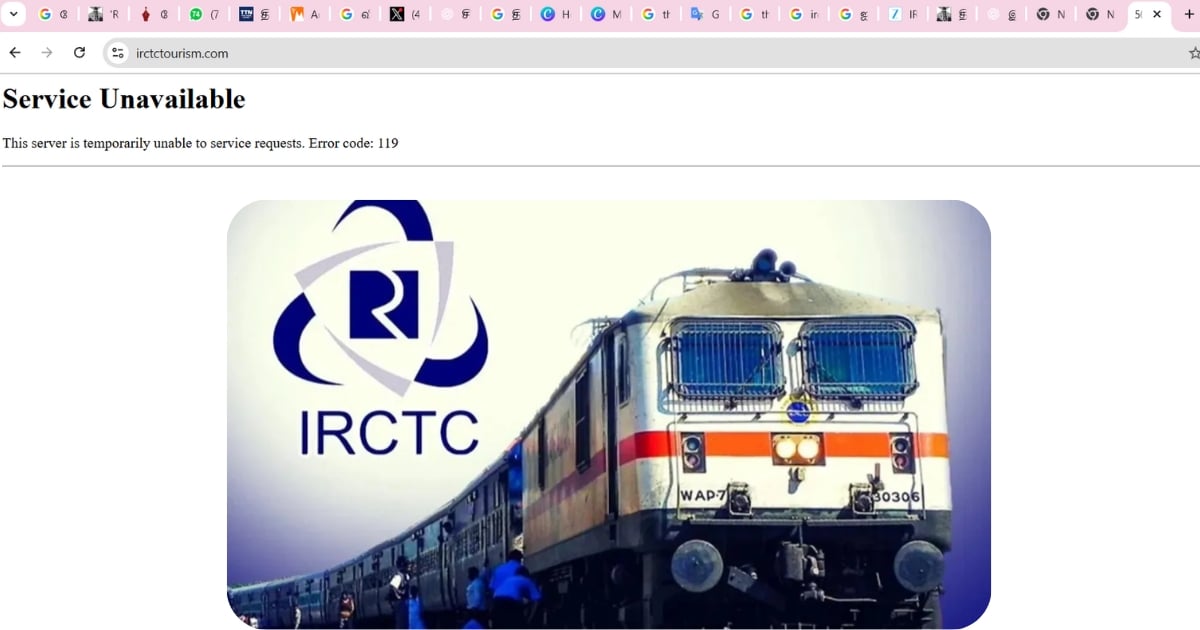Select the TTN news tab
This screenshot has width=1200, height=630.
[254, 14]
